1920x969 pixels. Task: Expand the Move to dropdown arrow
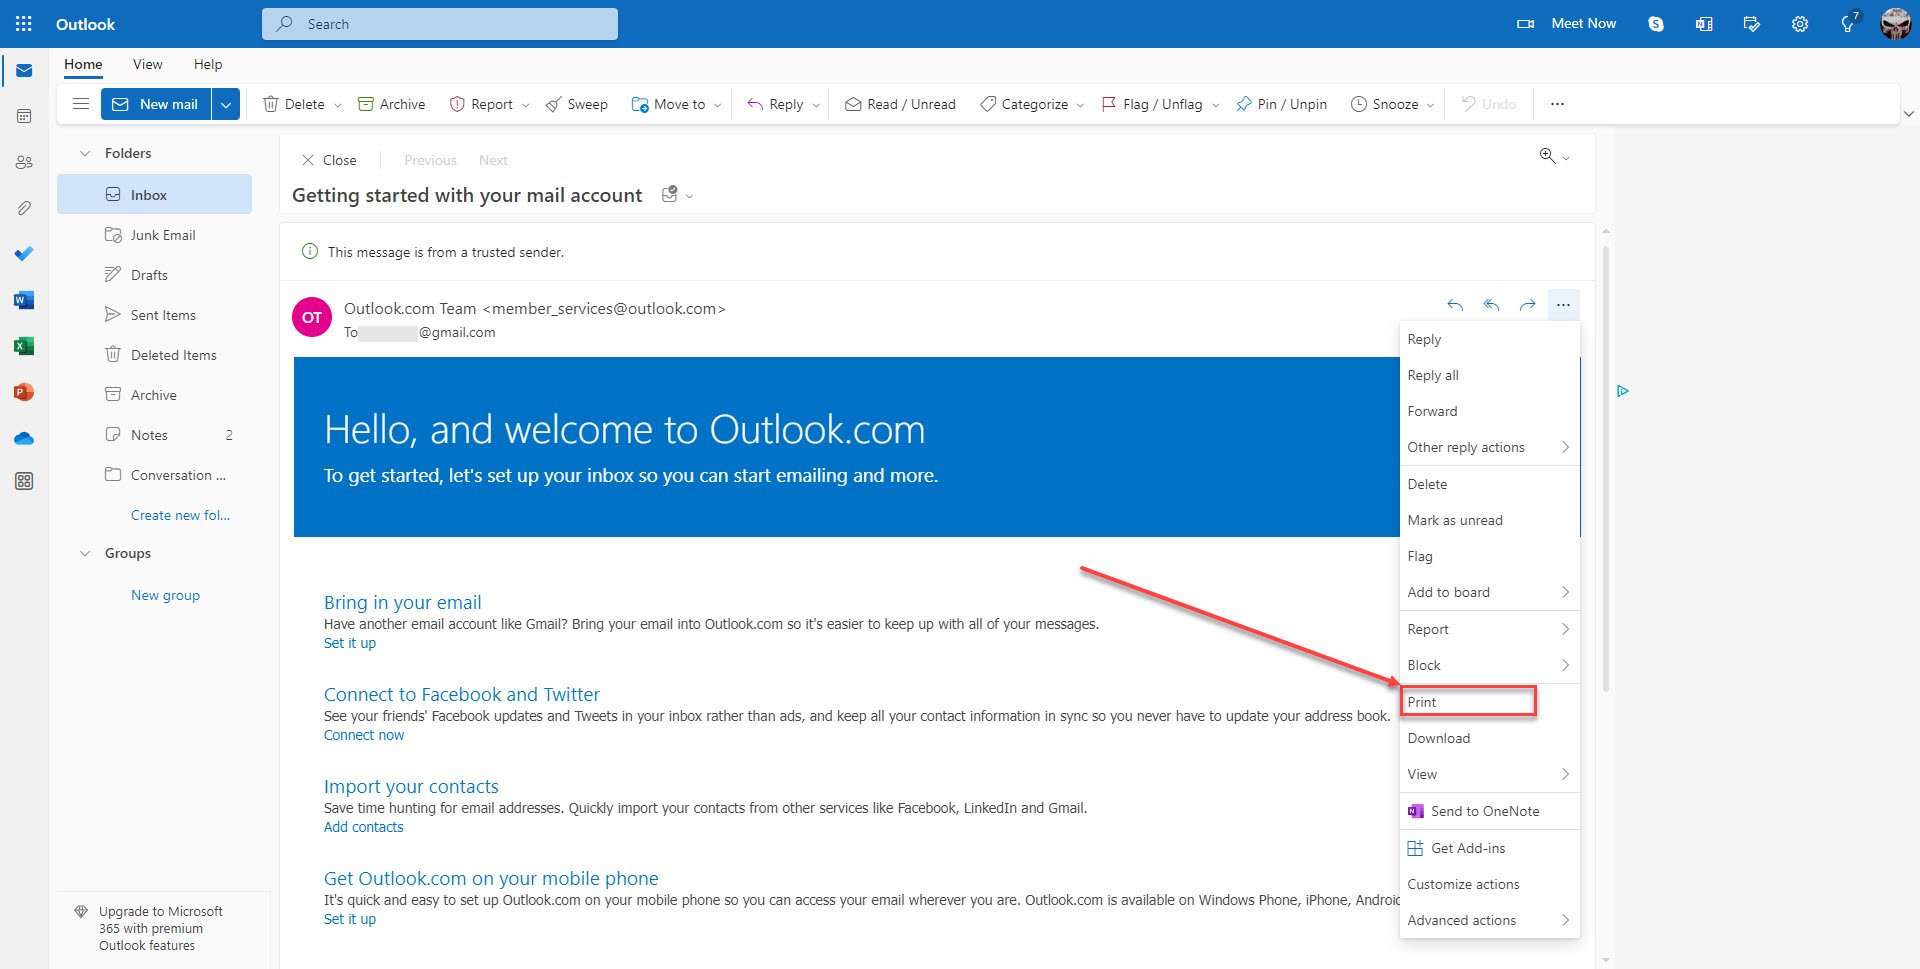tap(716, 103)
